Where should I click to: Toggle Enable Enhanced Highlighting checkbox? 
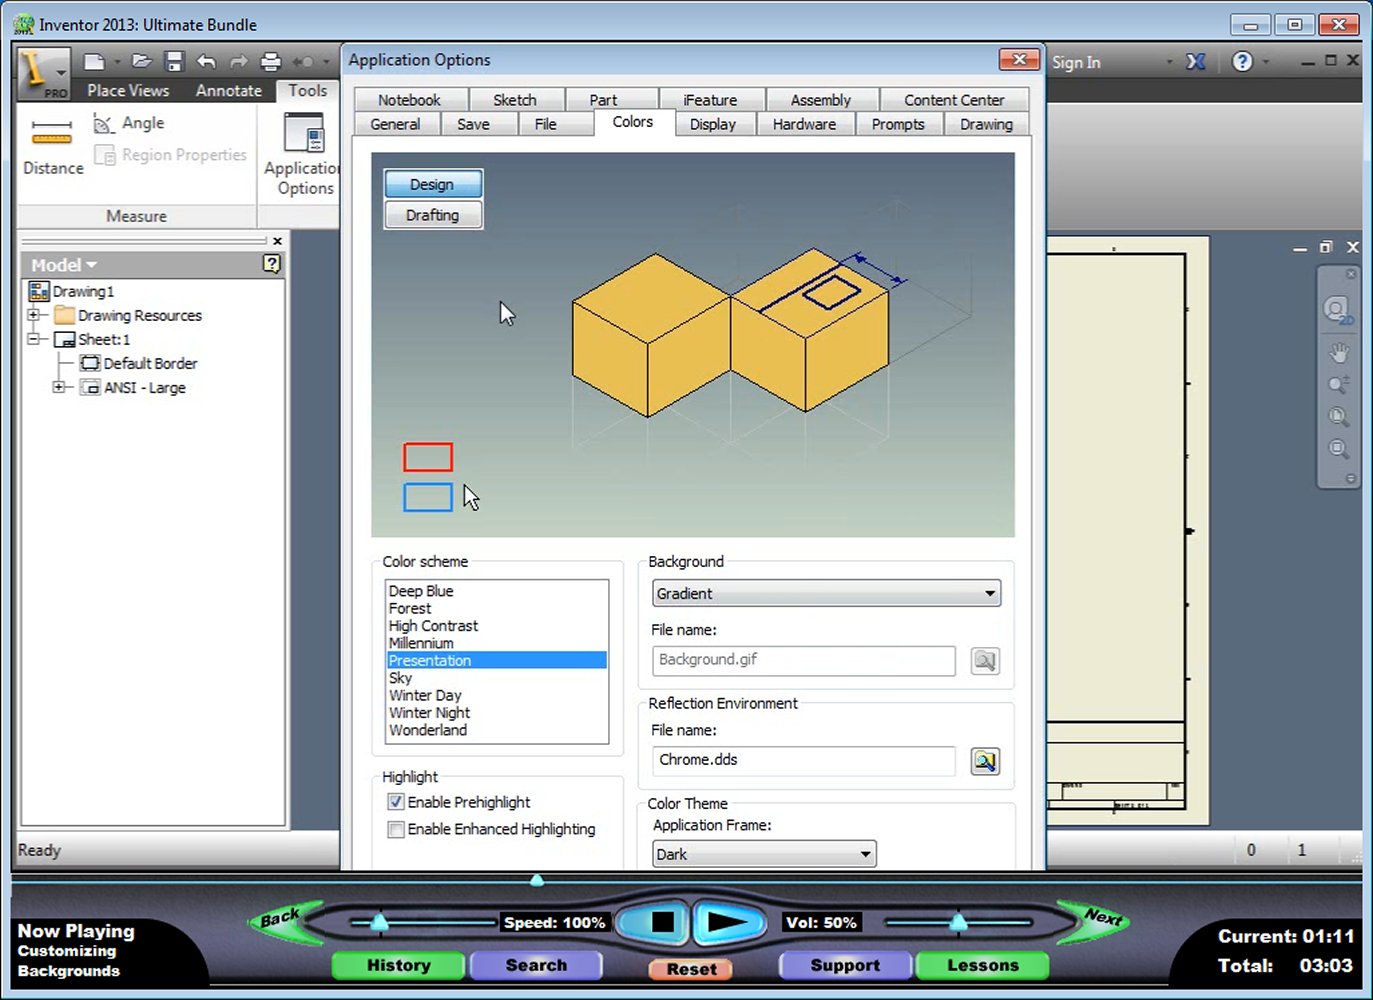tap(396, 829)
